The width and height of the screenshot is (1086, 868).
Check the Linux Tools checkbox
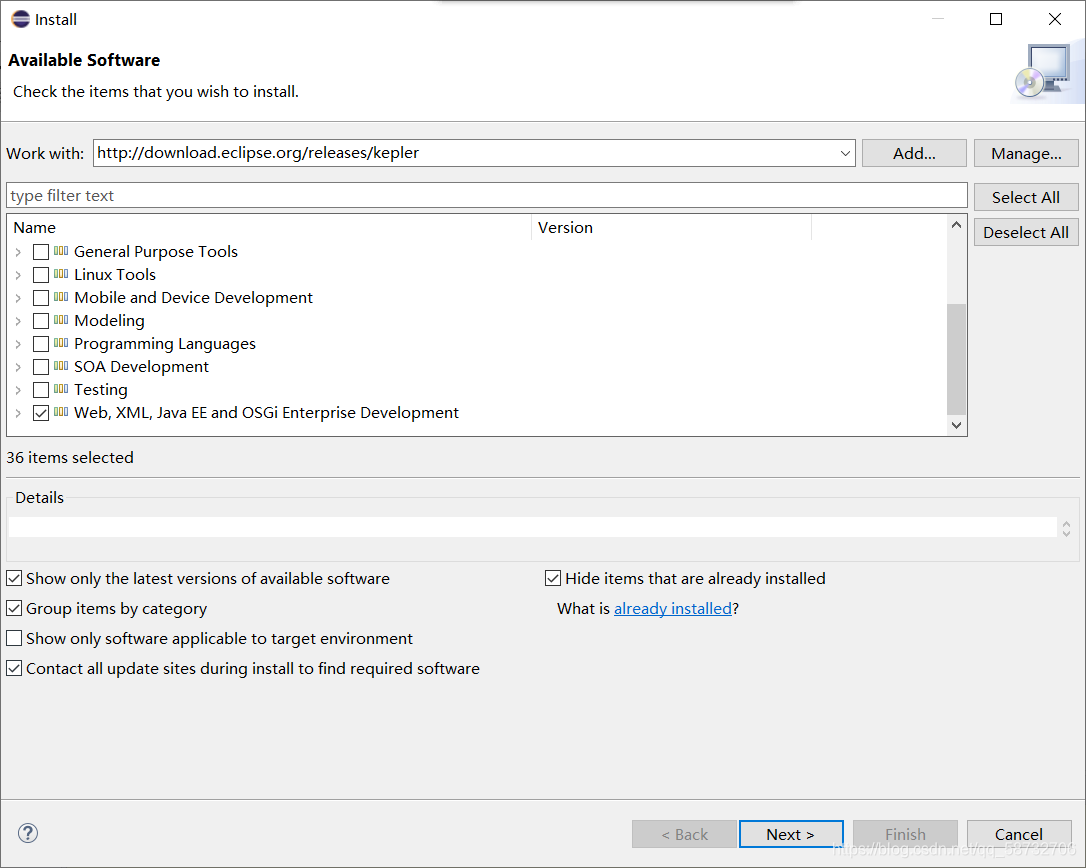pos(41,275)
